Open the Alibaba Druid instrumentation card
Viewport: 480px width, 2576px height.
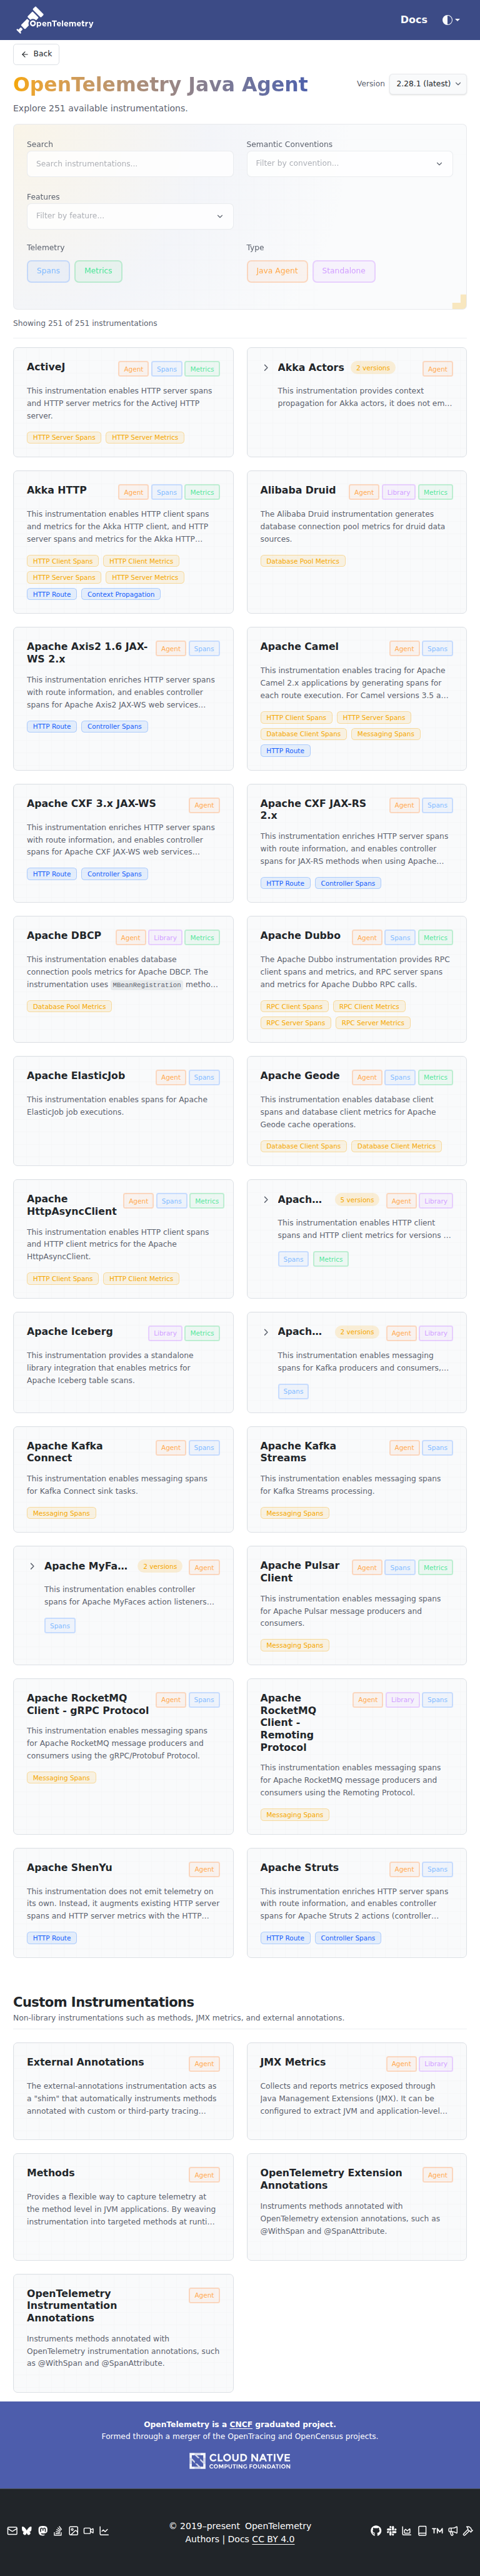357,541
